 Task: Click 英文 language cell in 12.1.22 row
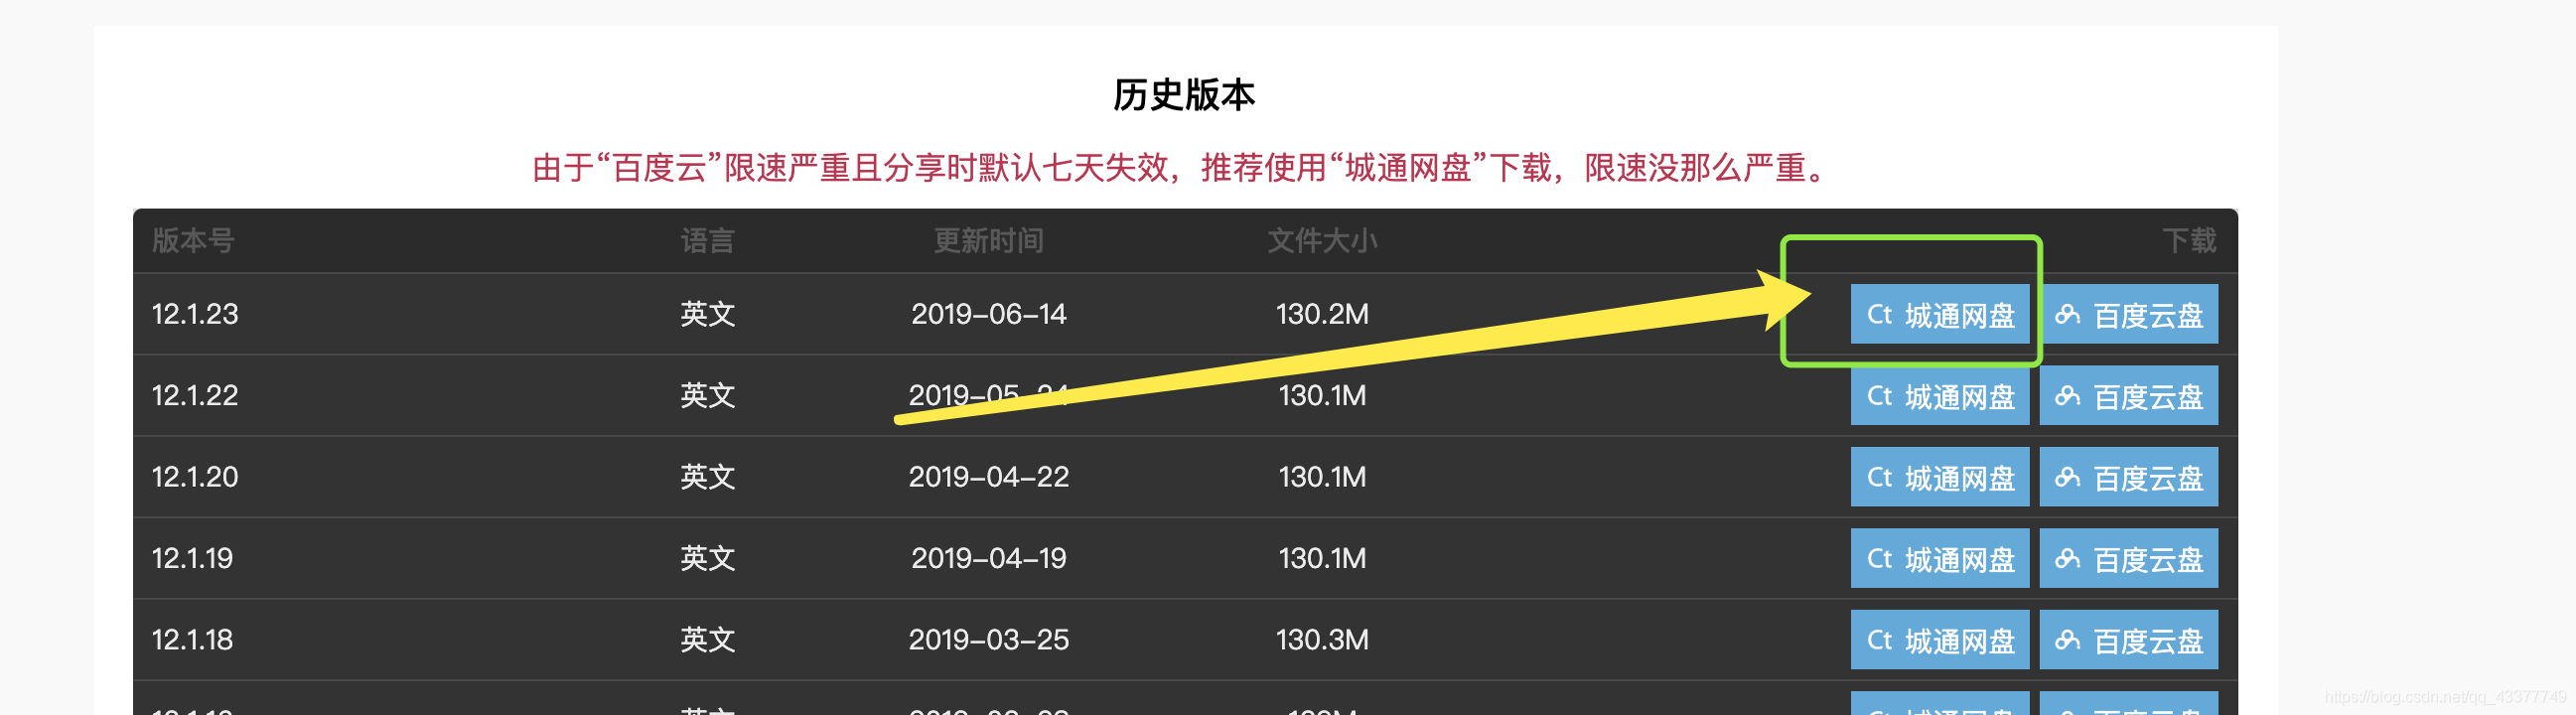click(708, 396)
